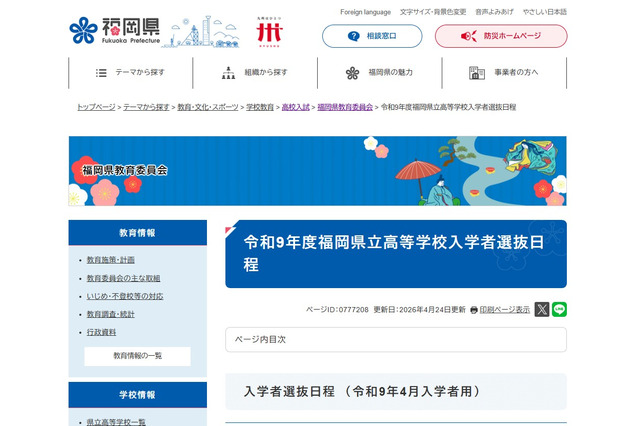The image size is (640, 426).
Task: Open the 相談窓口 consultation button
Action: [372, 36]
